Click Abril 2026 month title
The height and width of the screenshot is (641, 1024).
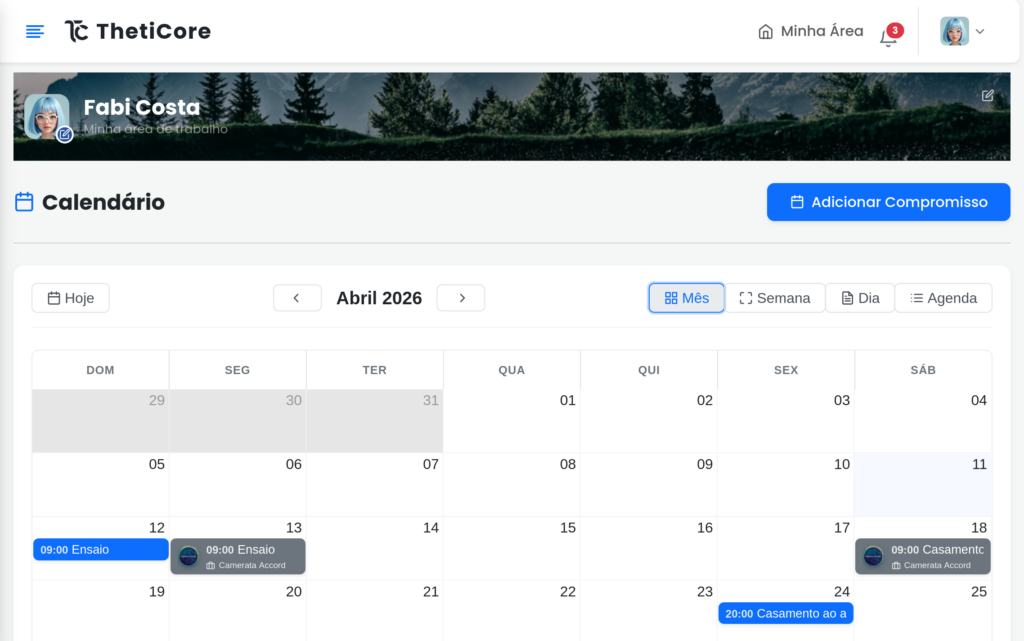click(379, 298)
